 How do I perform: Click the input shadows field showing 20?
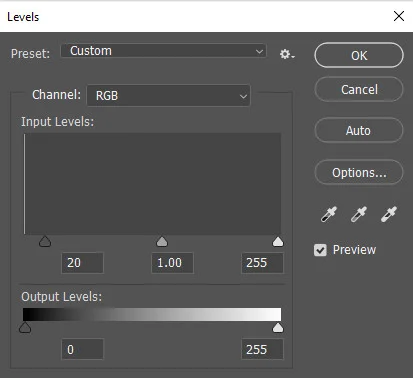82,263
